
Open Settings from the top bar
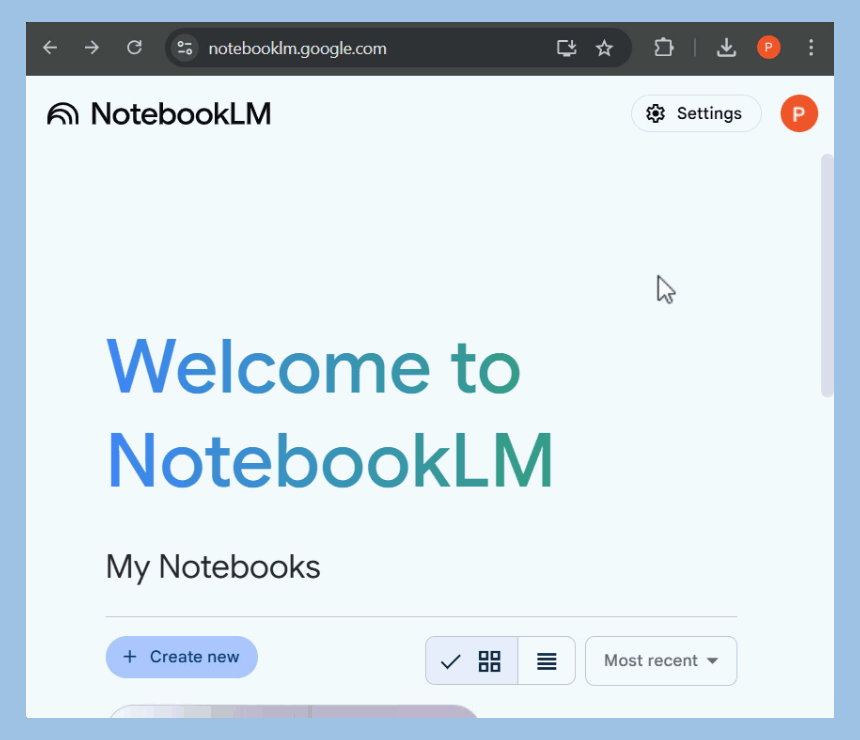click(696, 113)
